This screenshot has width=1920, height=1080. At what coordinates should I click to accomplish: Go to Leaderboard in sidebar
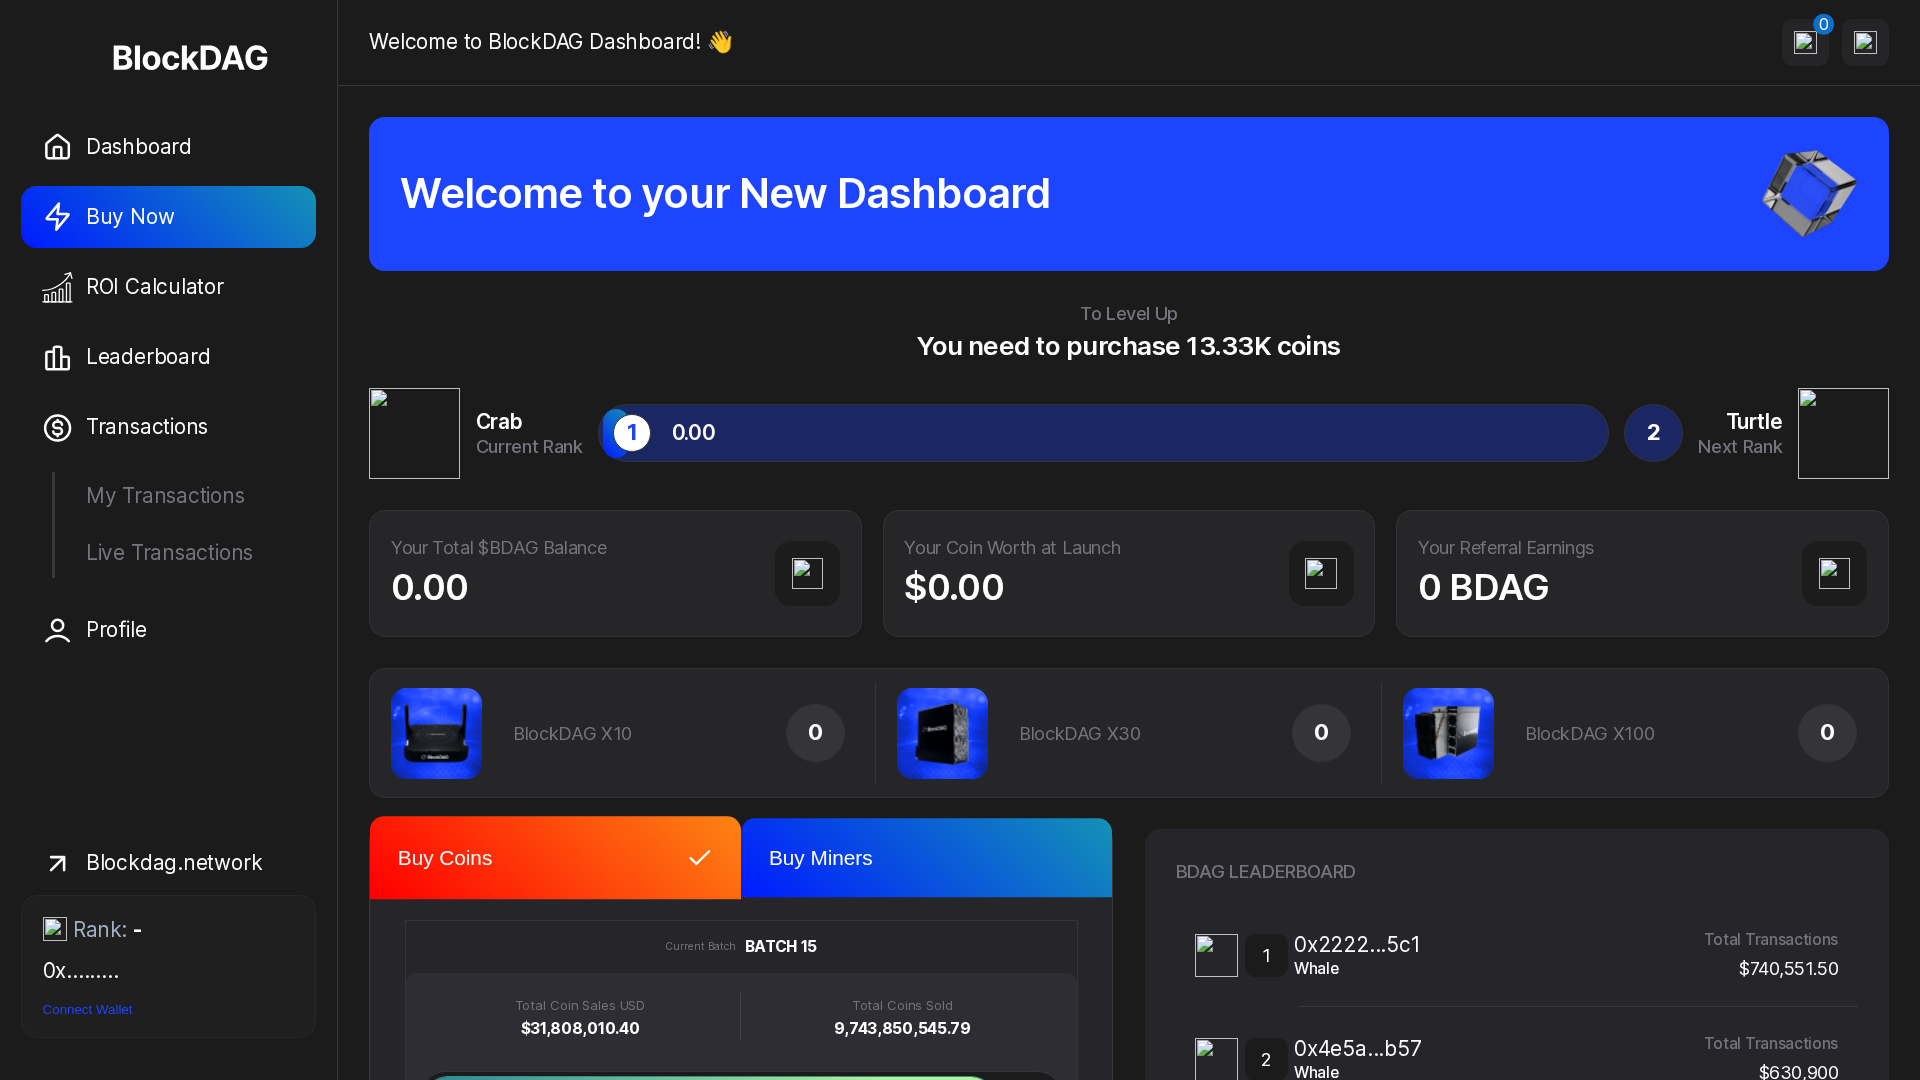coord(168,357)
